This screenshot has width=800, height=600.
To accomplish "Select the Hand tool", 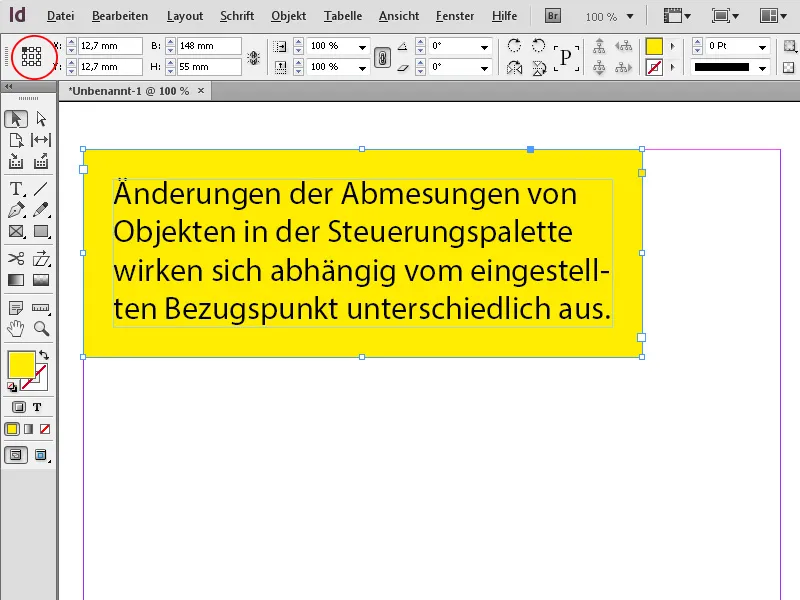I will tap(16, 329).
